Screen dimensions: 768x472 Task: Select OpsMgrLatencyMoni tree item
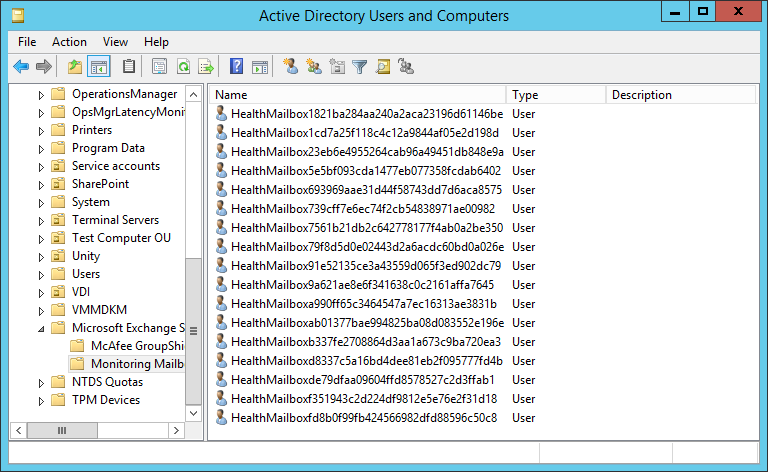(x=128, y=112)
